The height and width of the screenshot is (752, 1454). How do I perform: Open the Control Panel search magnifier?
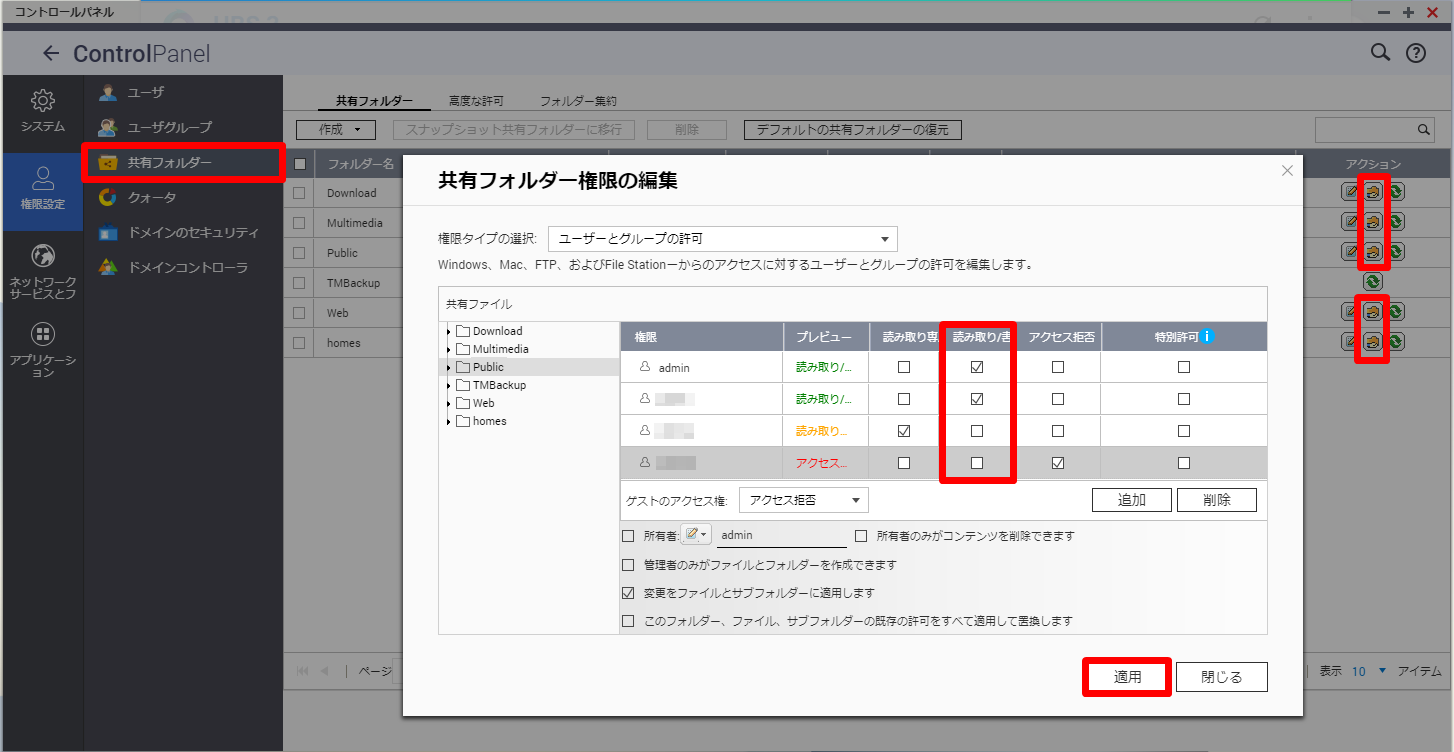pos(1380,53)
